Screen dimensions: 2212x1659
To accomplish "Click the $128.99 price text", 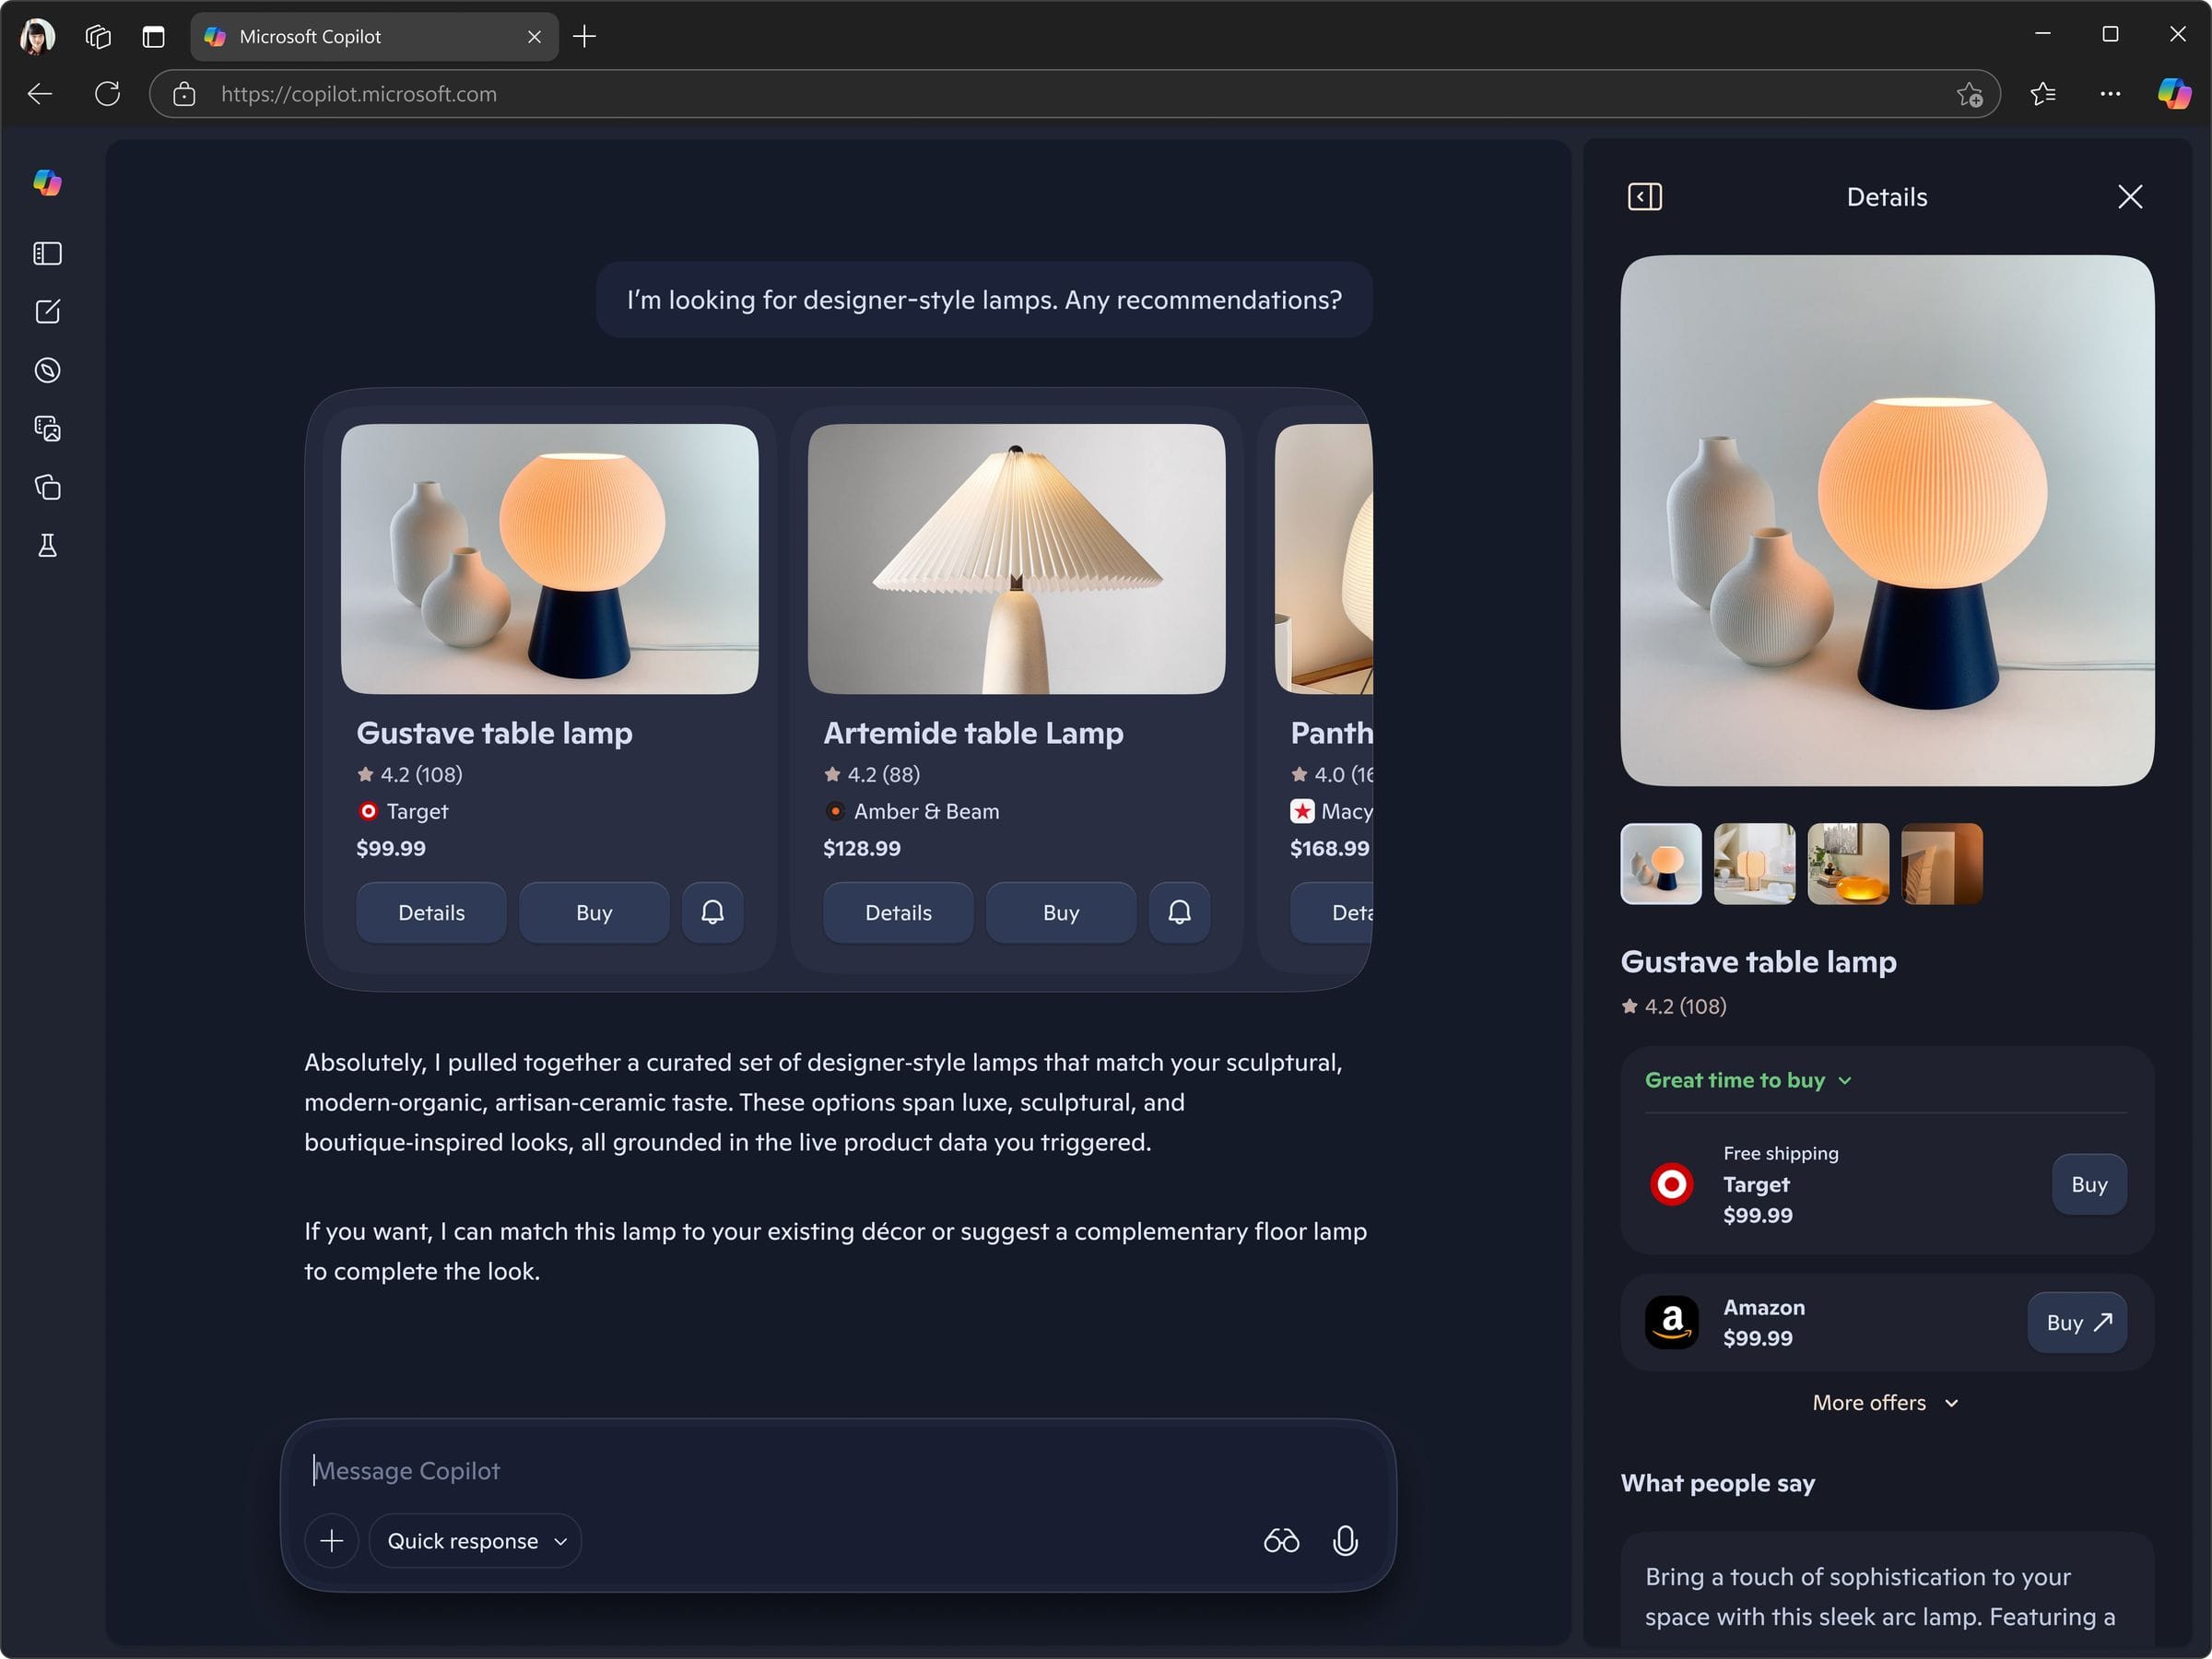I will pos(862,848).
